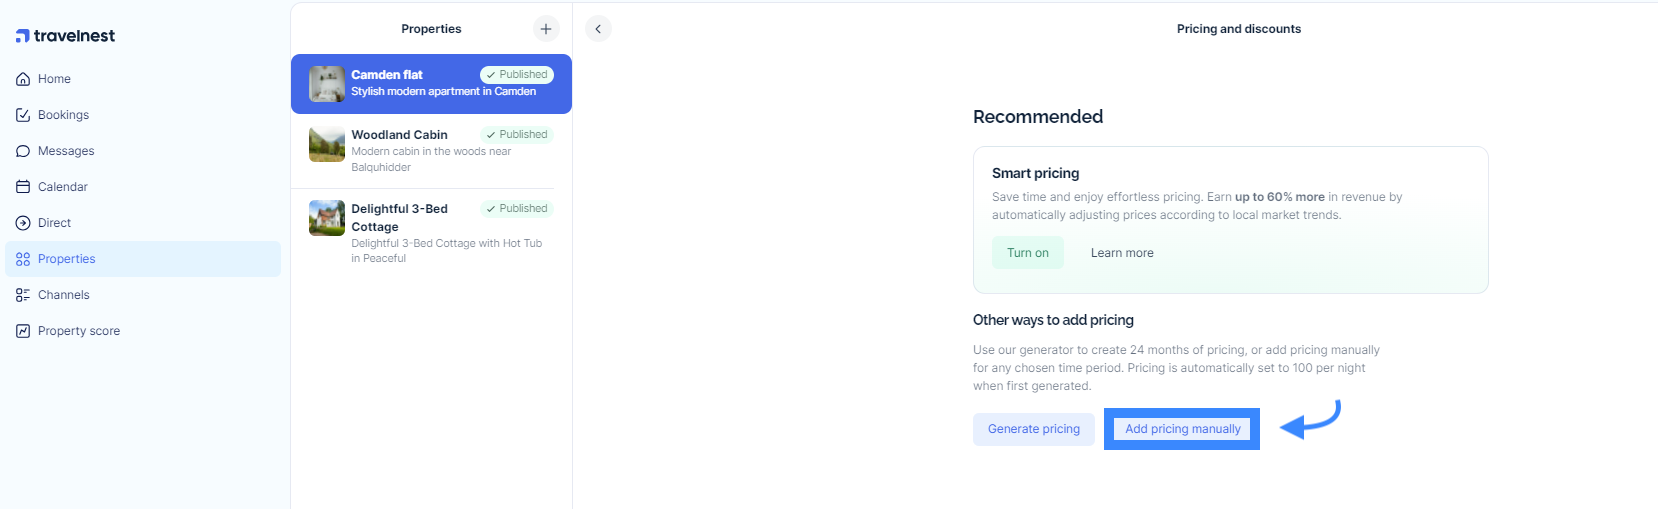The image size is (1658, 509).
Task: Go to Property score page
Action: click(79, 331)
